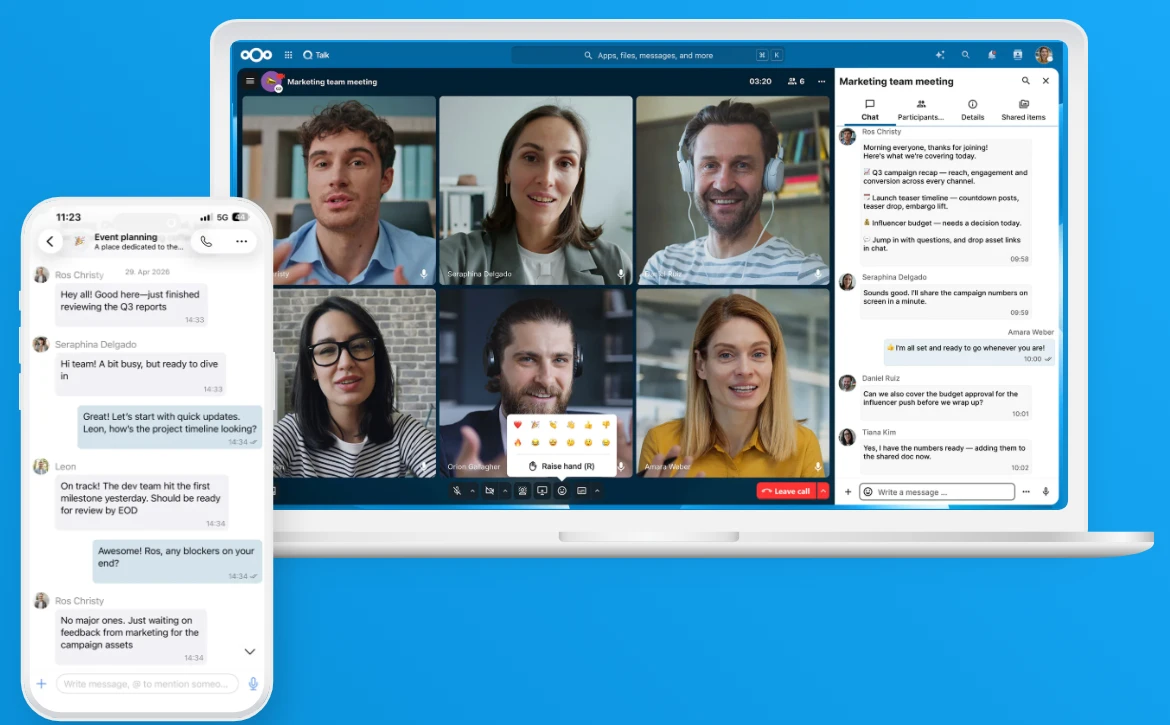Open the call participant count showing 6

click(x=796, y=81)
